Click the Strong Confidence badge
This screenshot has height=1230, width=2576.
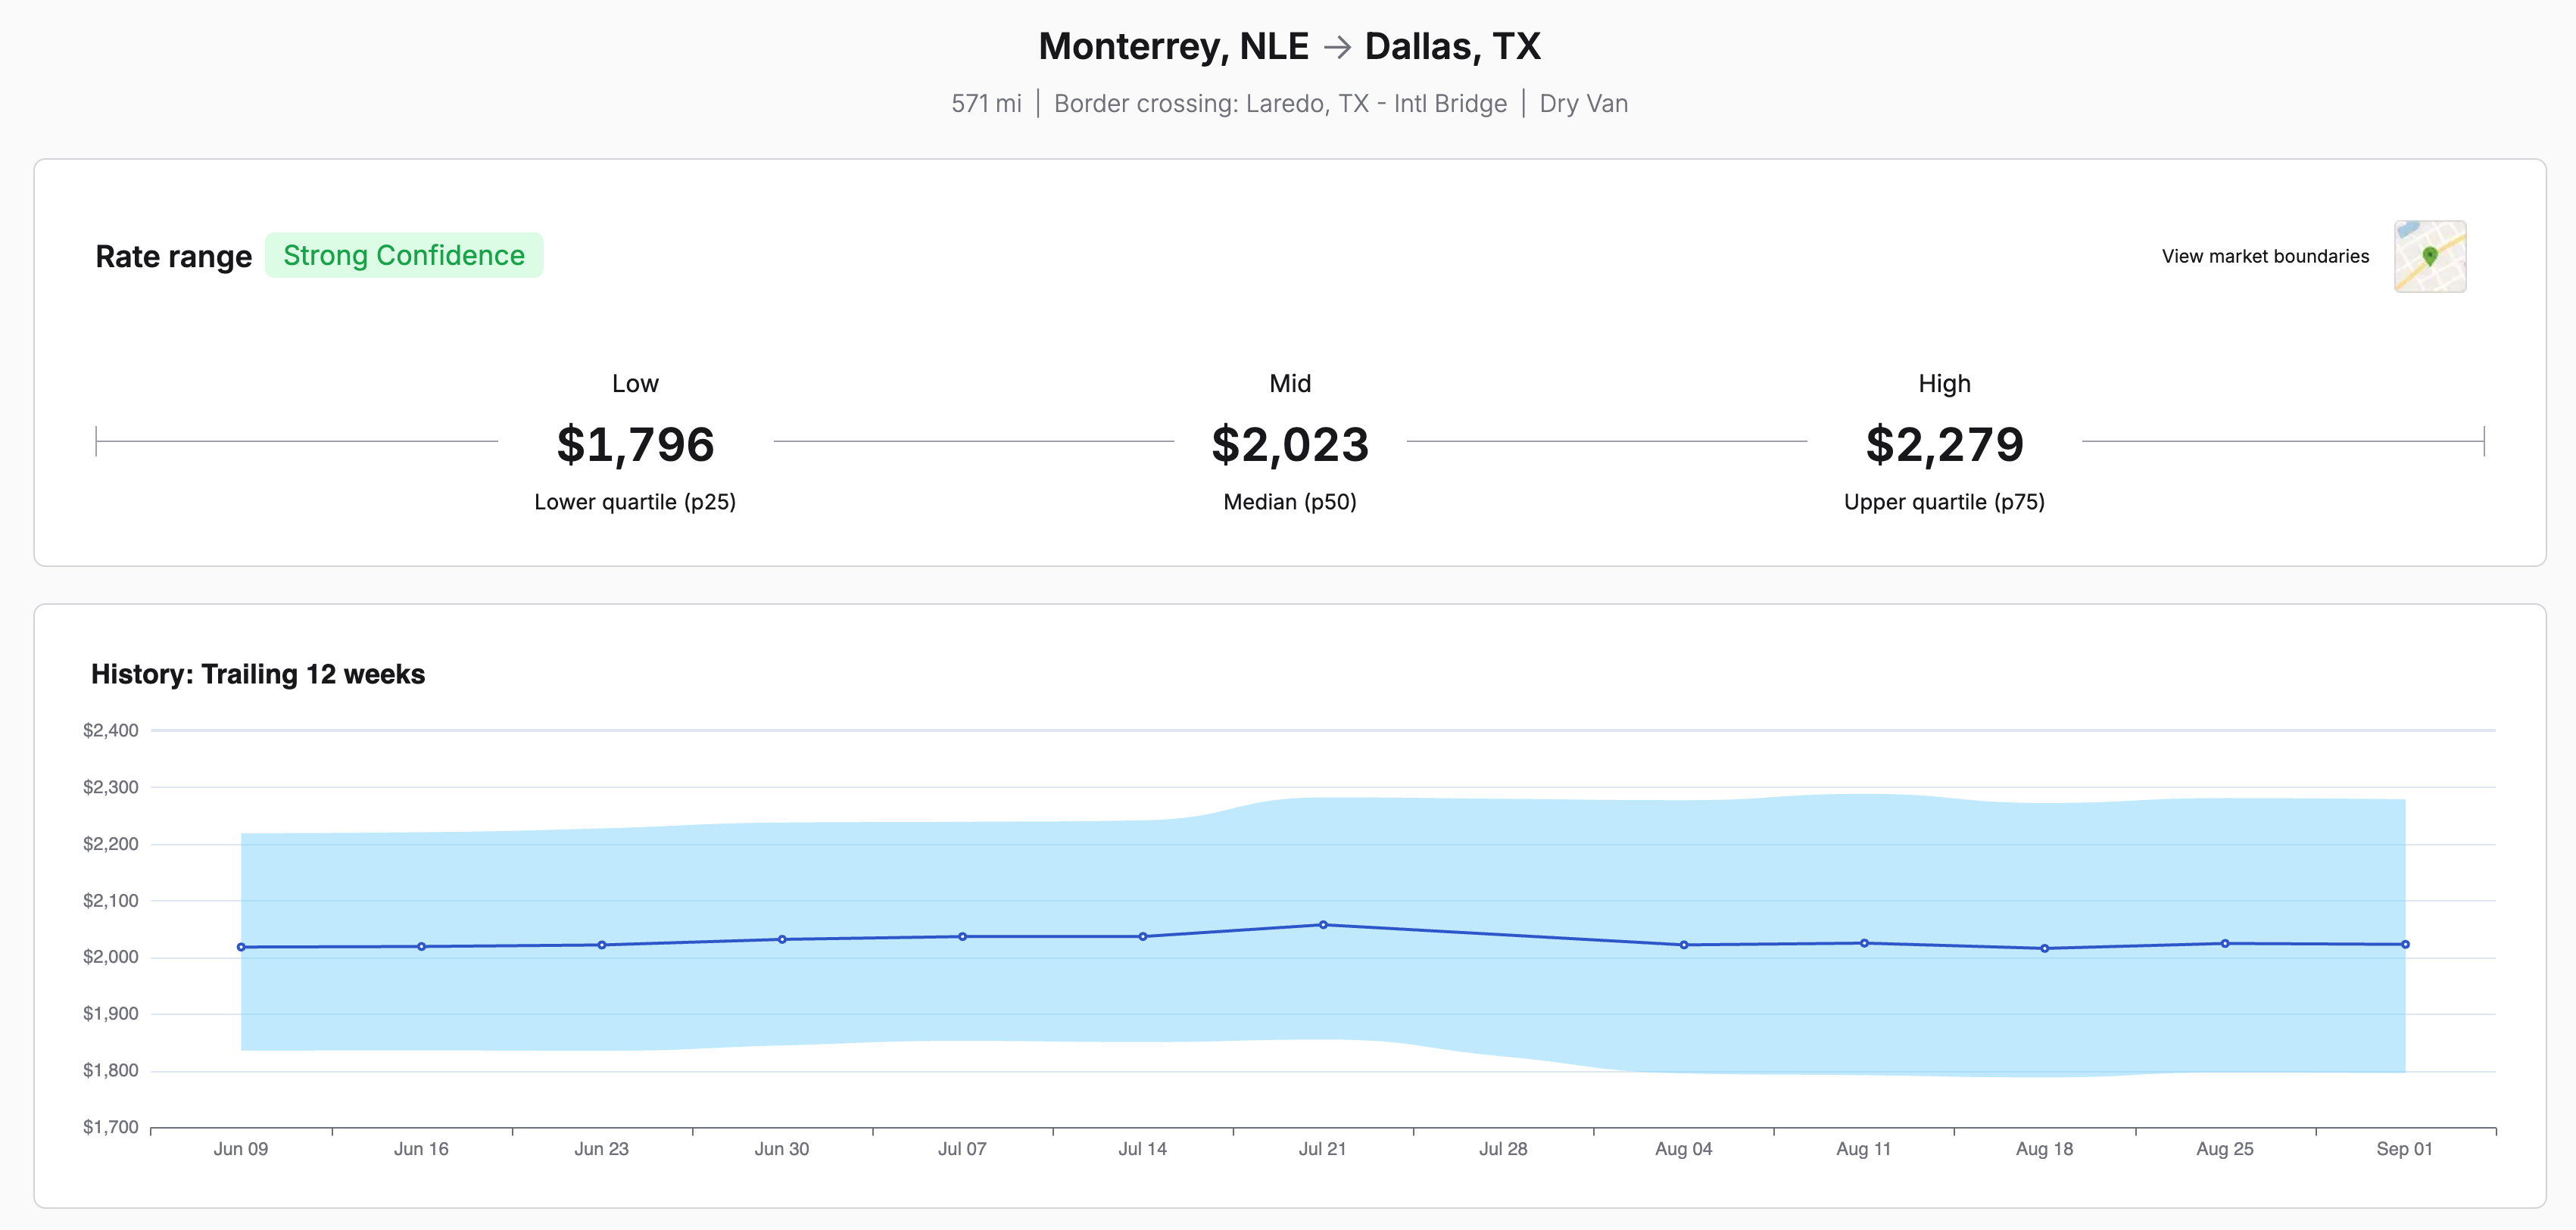[403, 255]
